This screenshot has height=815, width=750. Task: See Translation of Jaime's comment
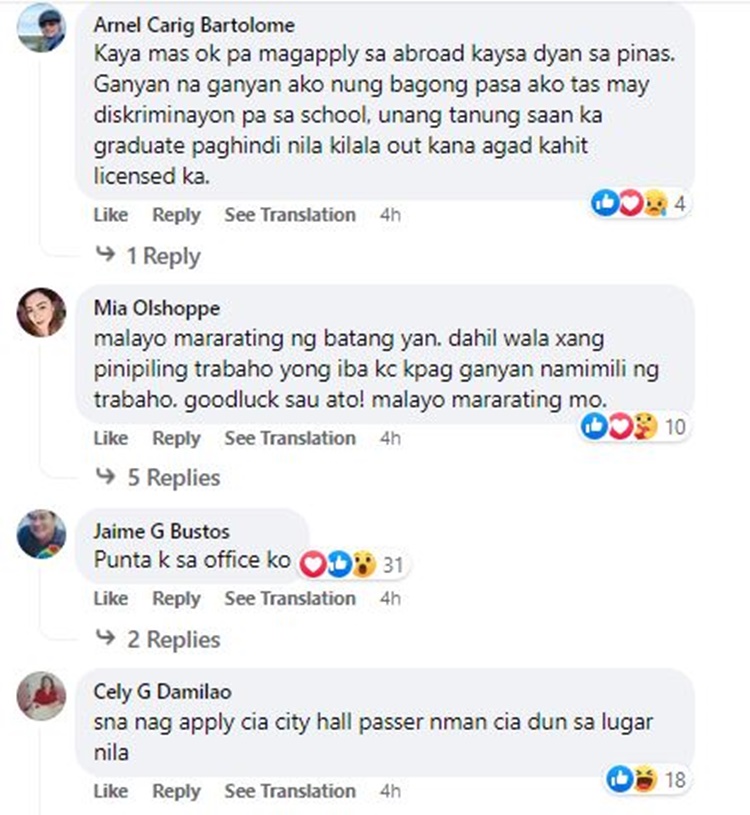290,598
